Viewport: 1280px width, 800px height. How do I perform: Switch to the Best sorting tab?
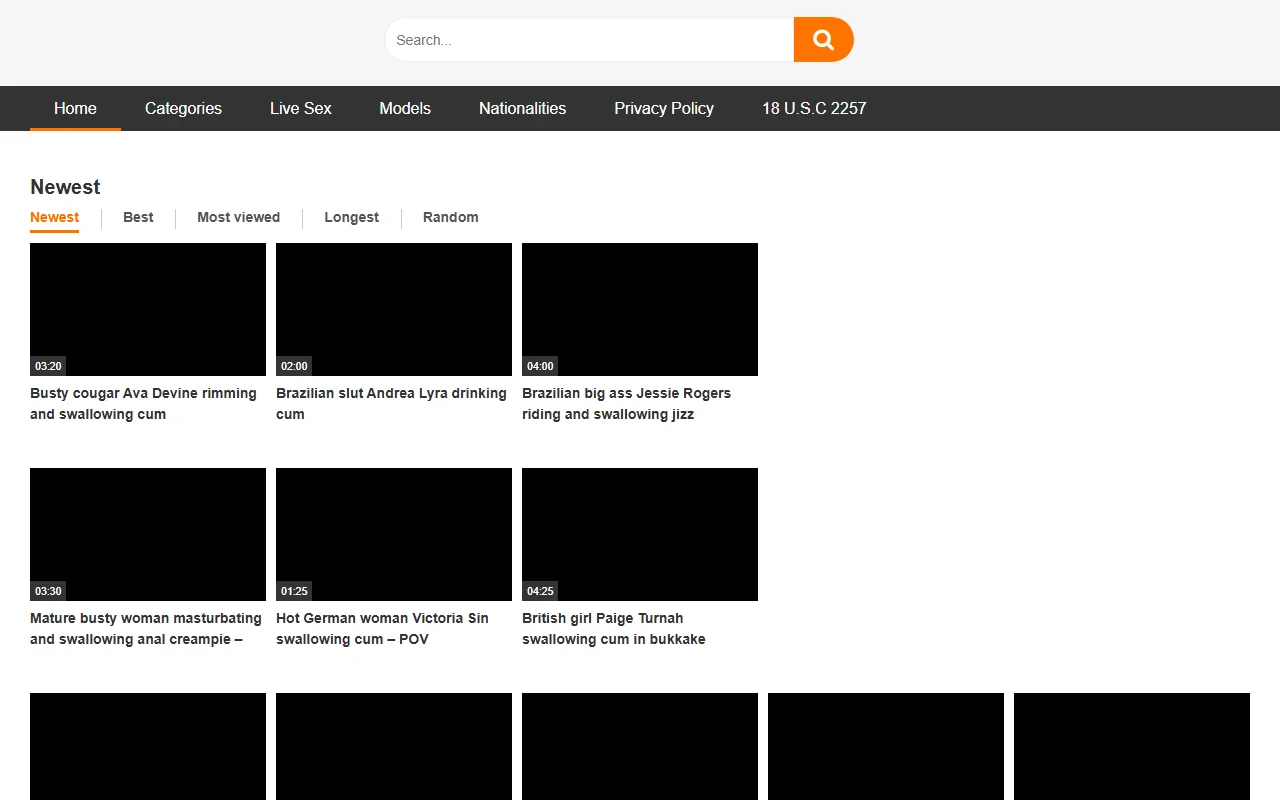pyautogui.click(x=138, y=217)
